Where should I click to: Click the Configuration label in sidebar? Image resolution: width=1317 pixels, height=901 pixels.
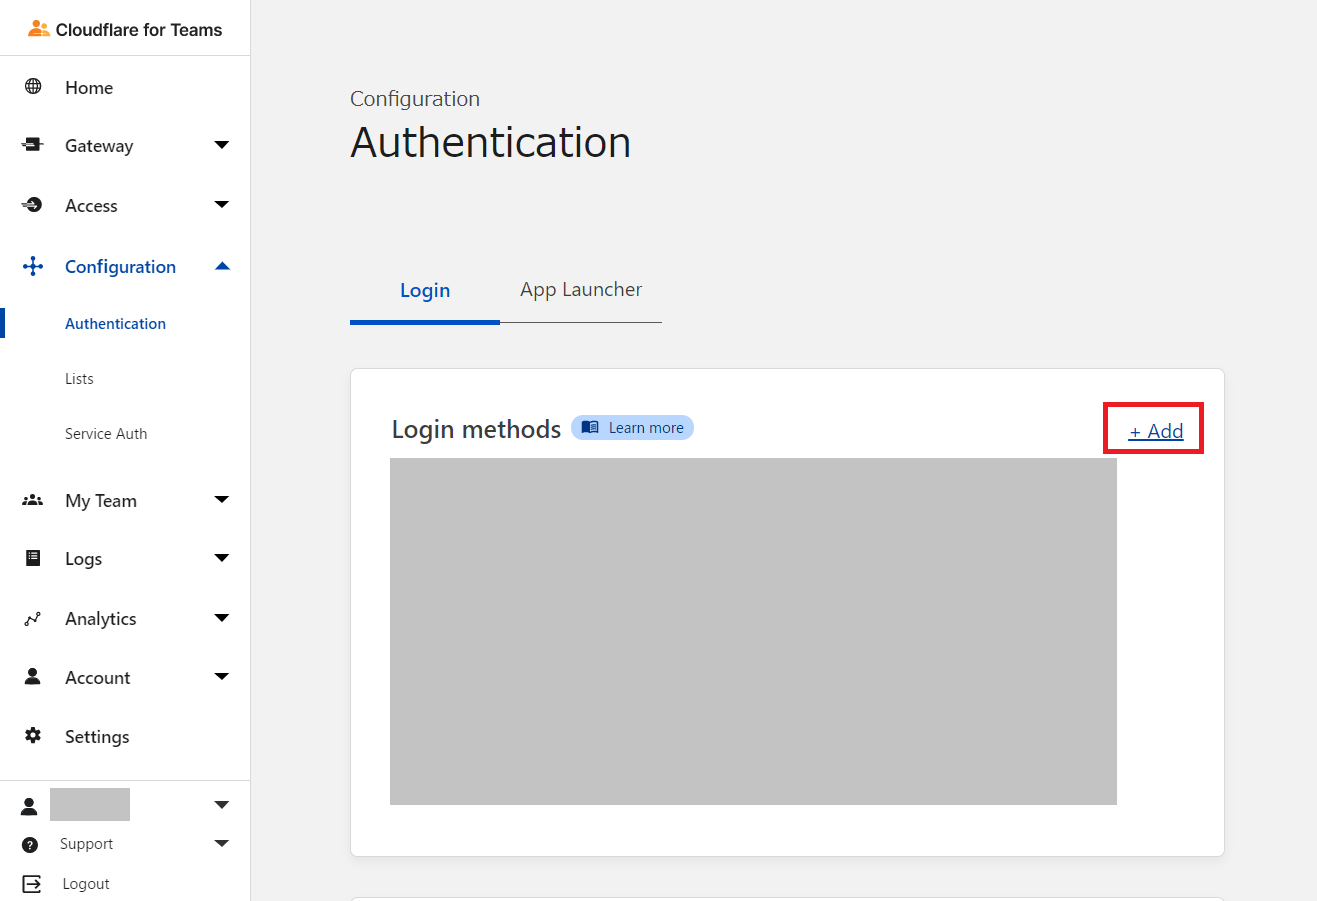(x=120, y=267)
